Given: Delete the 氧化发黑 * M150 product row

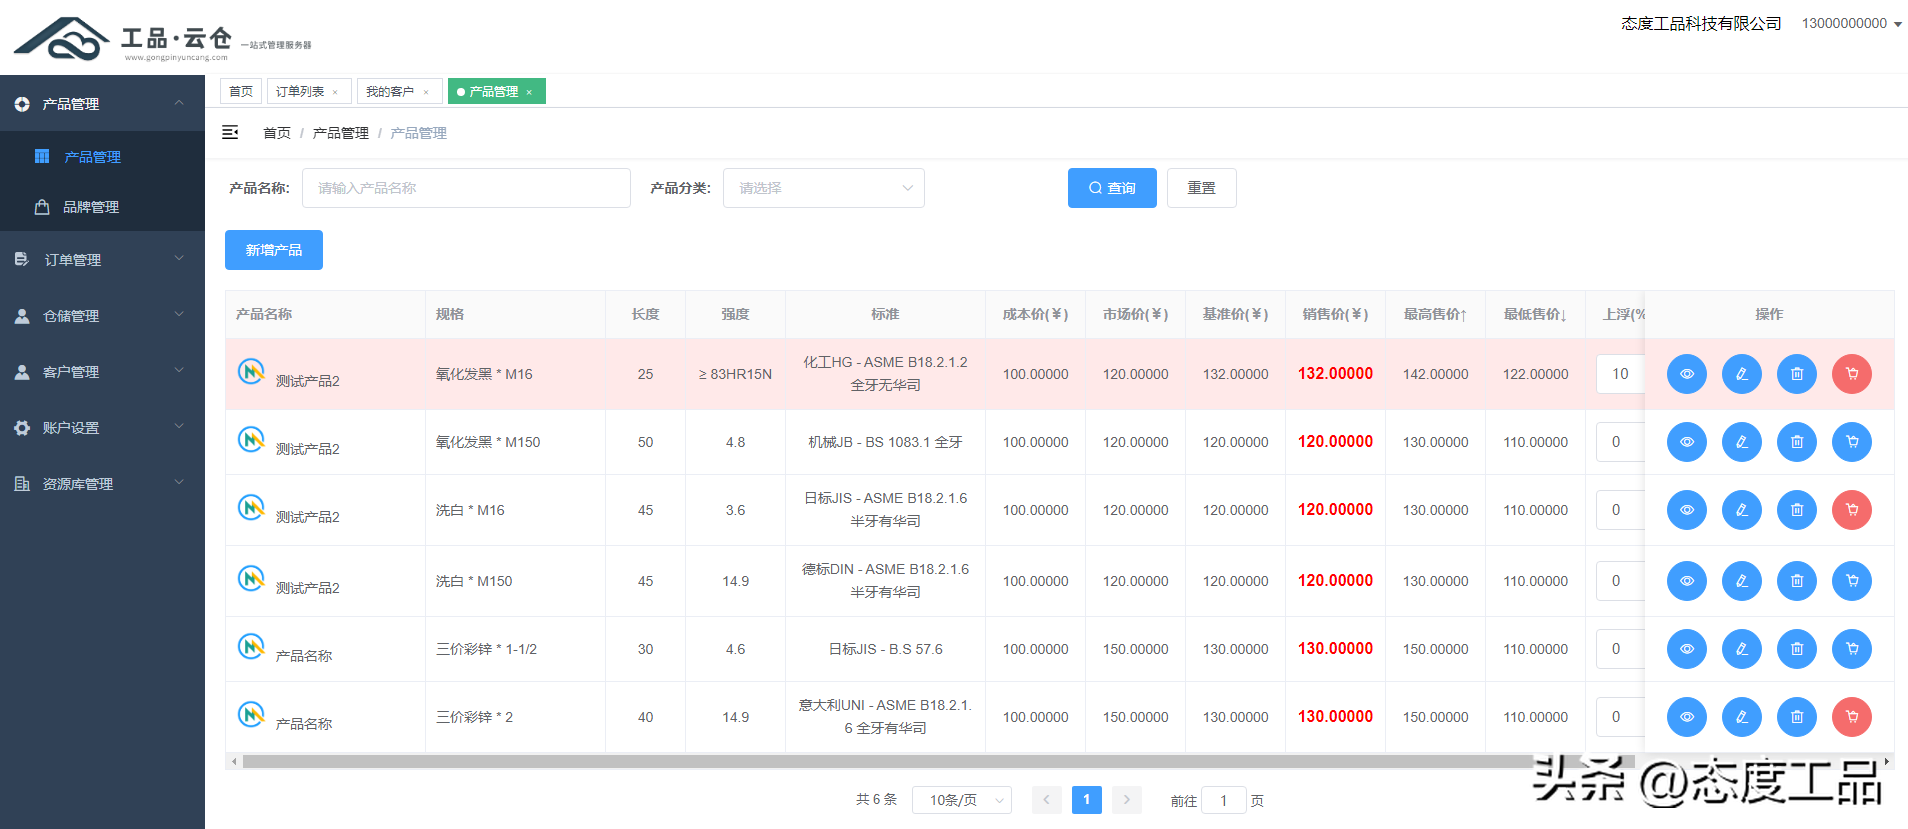Looking at the screenshot, I should tap(1796, 442).
